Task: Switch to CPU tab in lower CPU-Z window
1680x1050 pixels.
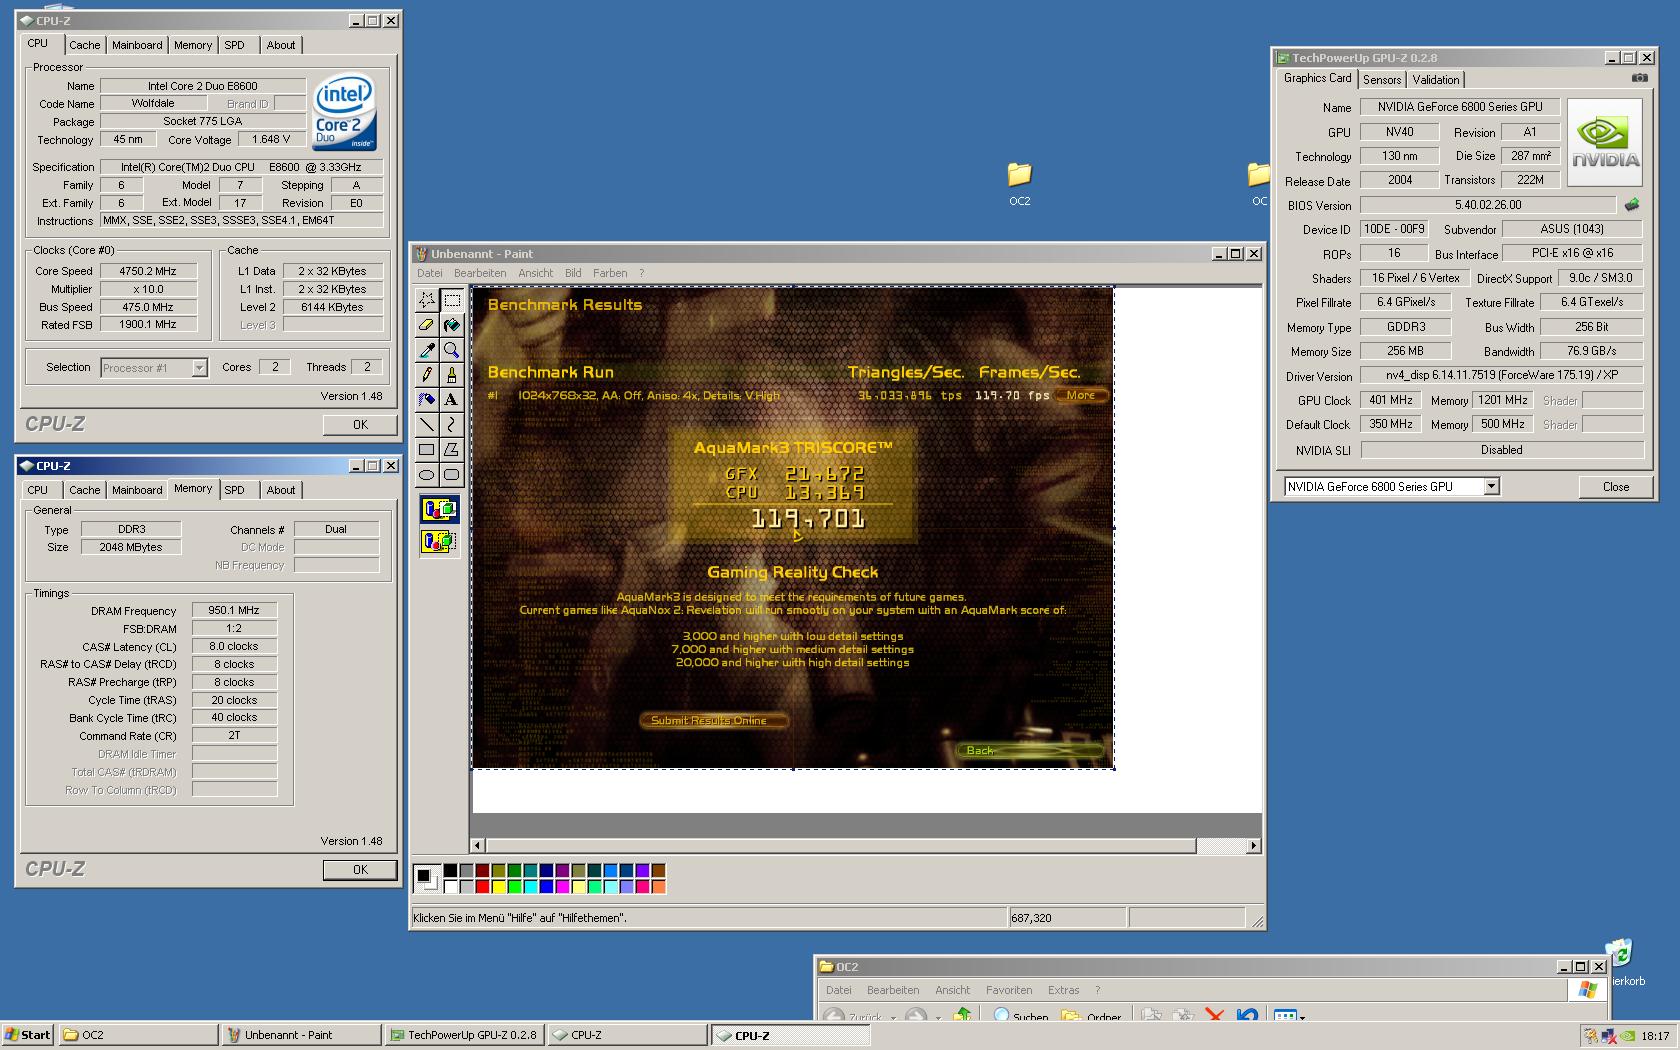Action: [x=38, y=490]
